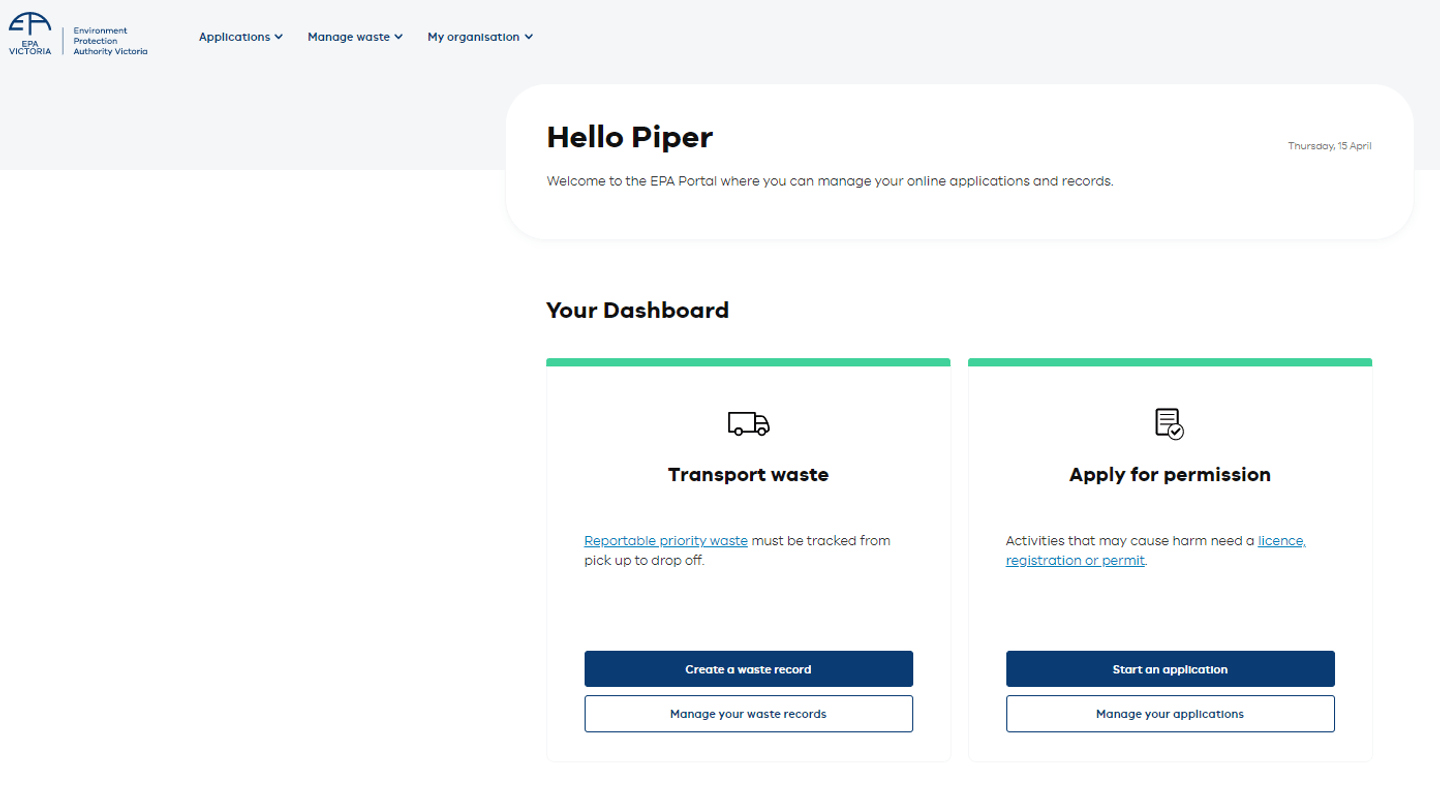The height and width of the screenshot is (785, 1440).
Task: Click the Transport waste card heading
Action: (x=747, y=474)
